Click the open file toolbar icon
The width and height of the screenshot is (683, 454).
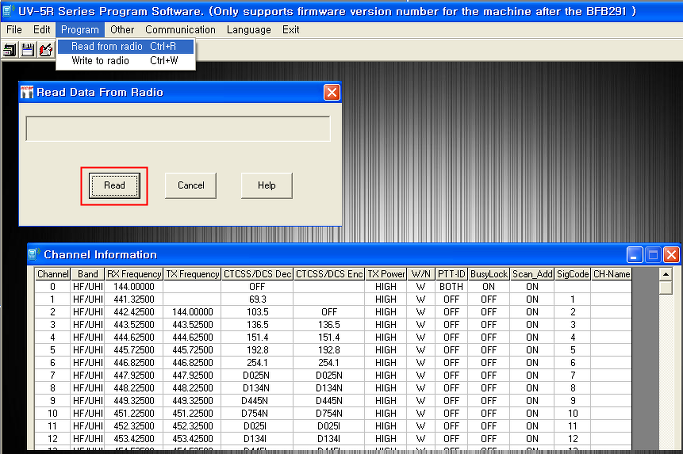pos(10,50)
